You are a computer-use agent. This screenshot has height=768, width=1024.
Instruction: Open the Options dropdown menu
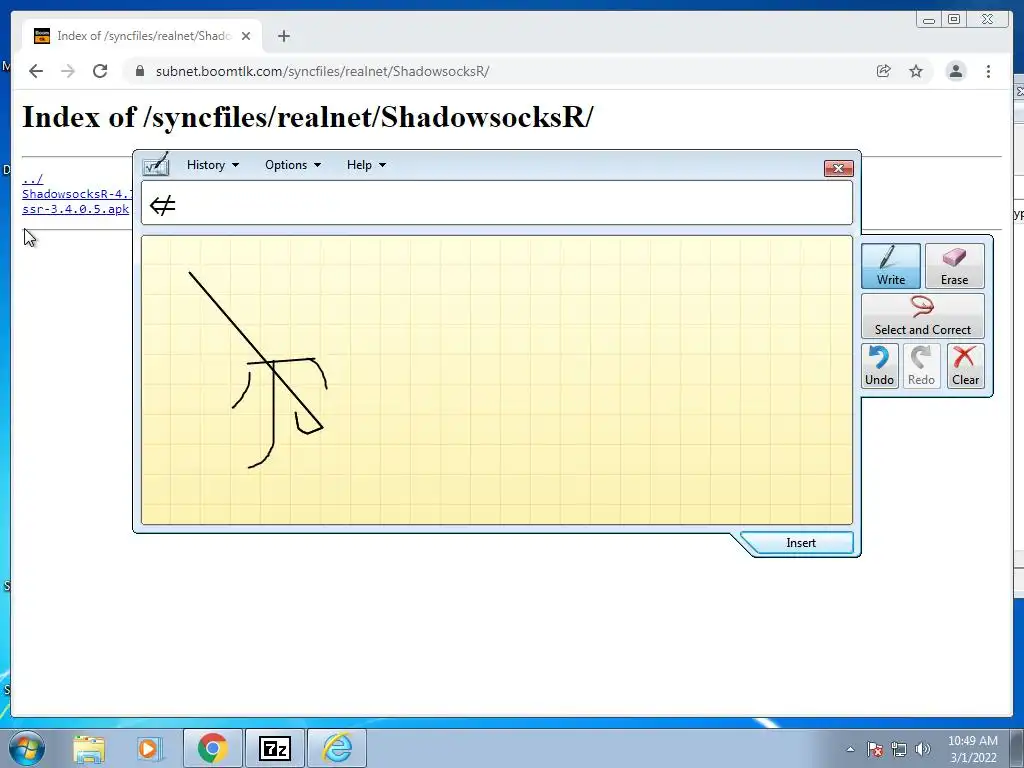click(293, 165)
